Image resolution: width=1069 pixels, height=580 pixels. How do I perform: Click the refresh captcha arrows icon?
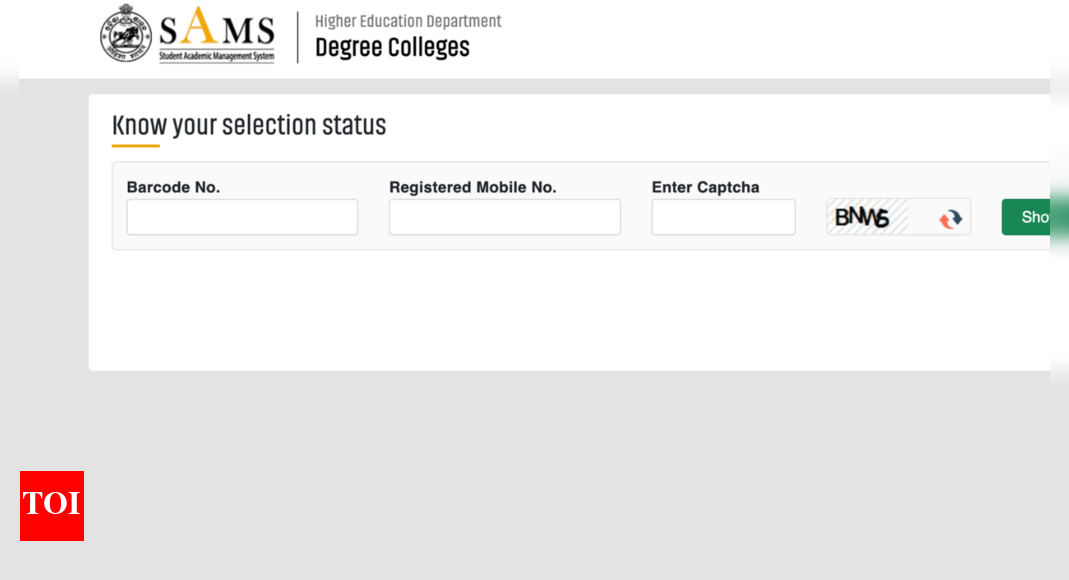(x=949, y=218)
